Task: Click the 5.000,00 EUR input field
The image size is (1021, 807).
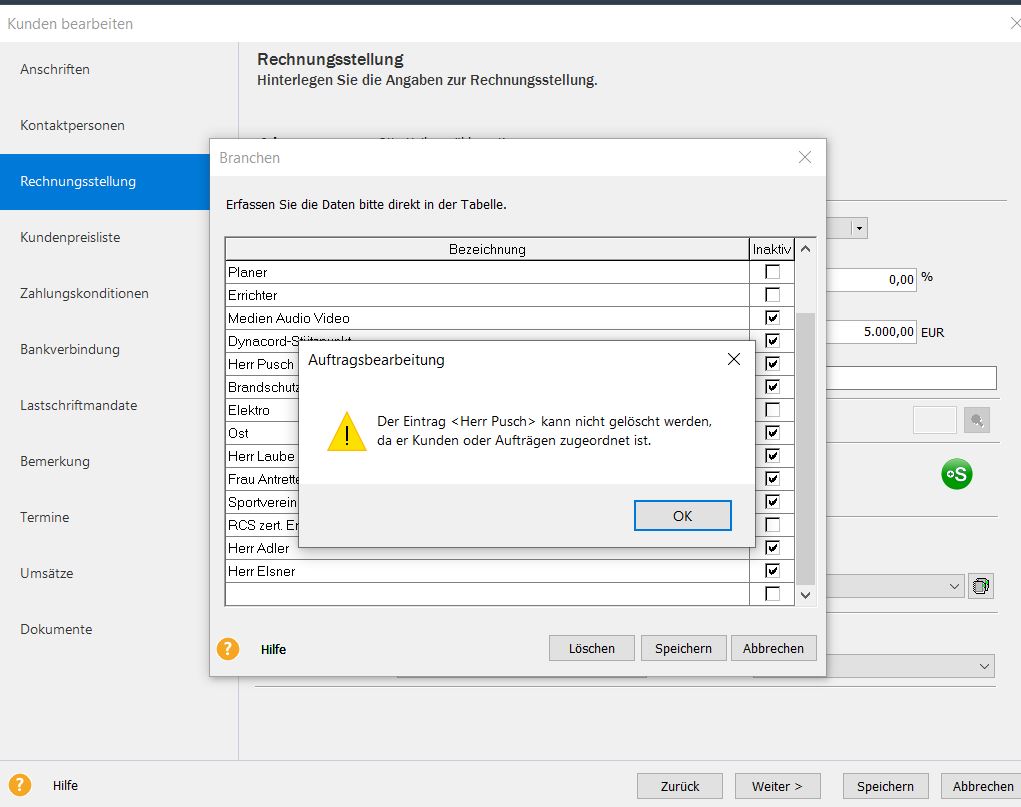Action: [871, 332]
